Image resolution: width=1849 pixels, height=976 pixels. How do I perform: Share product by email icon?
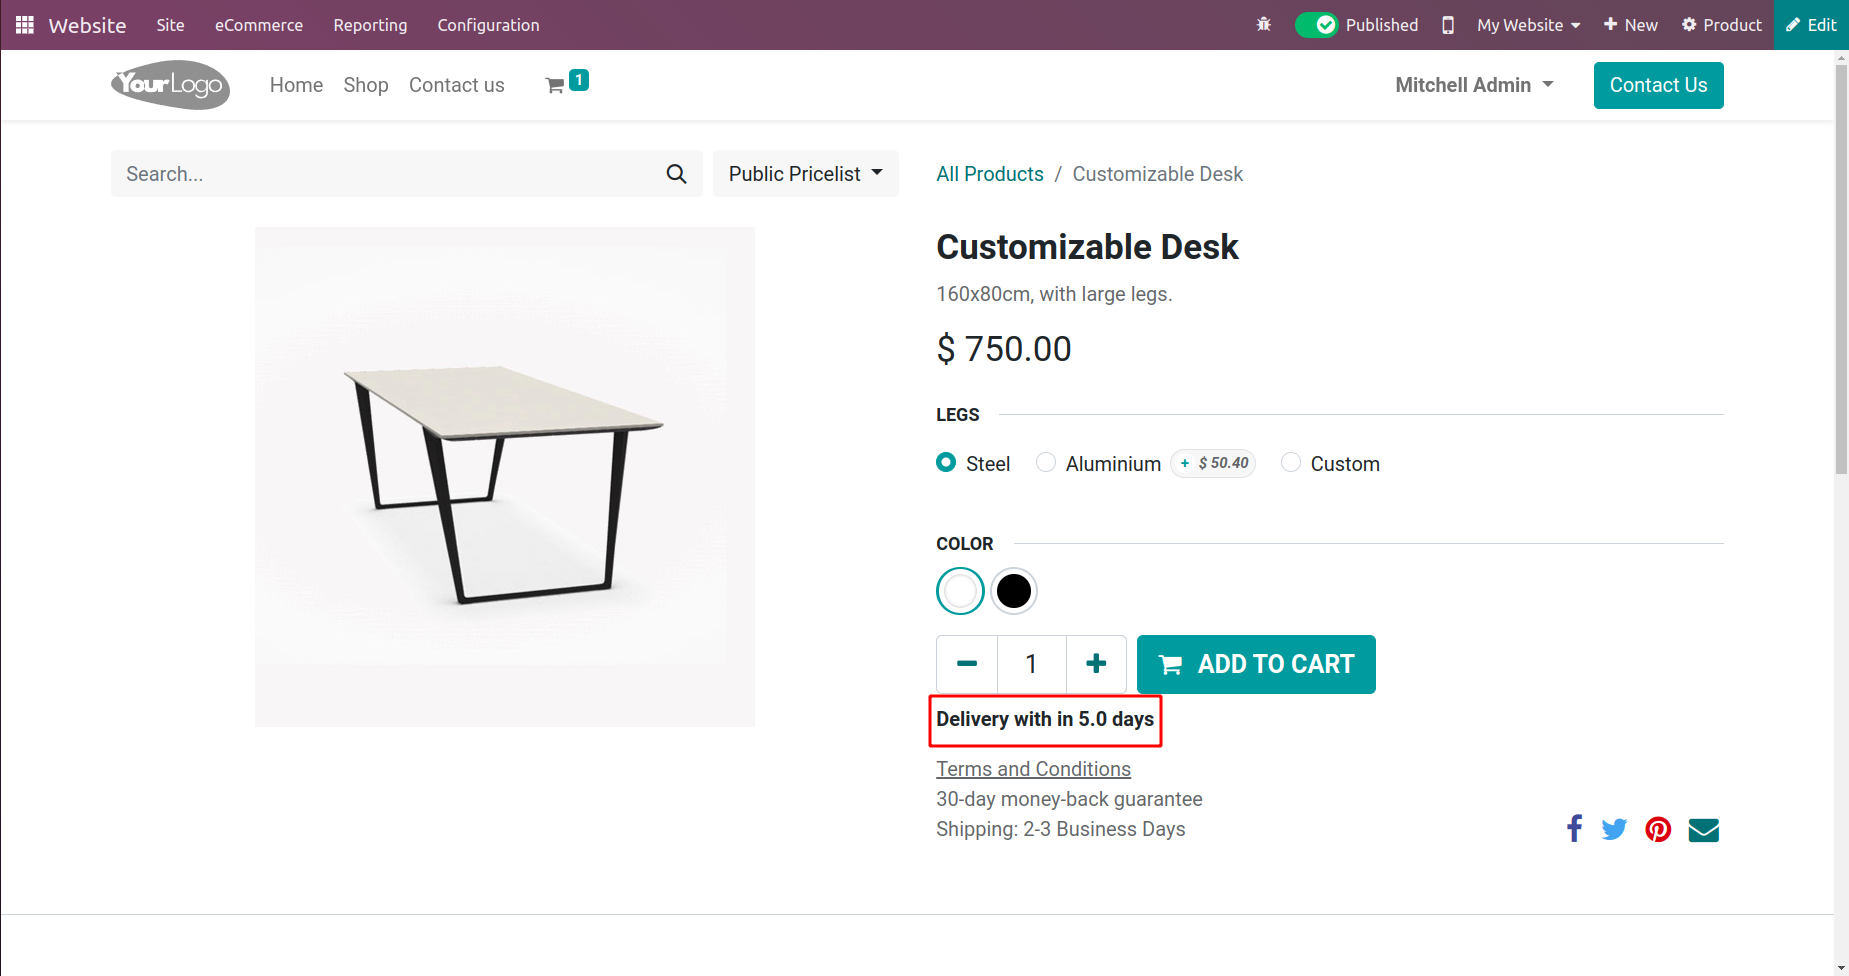pos(1703,830)
